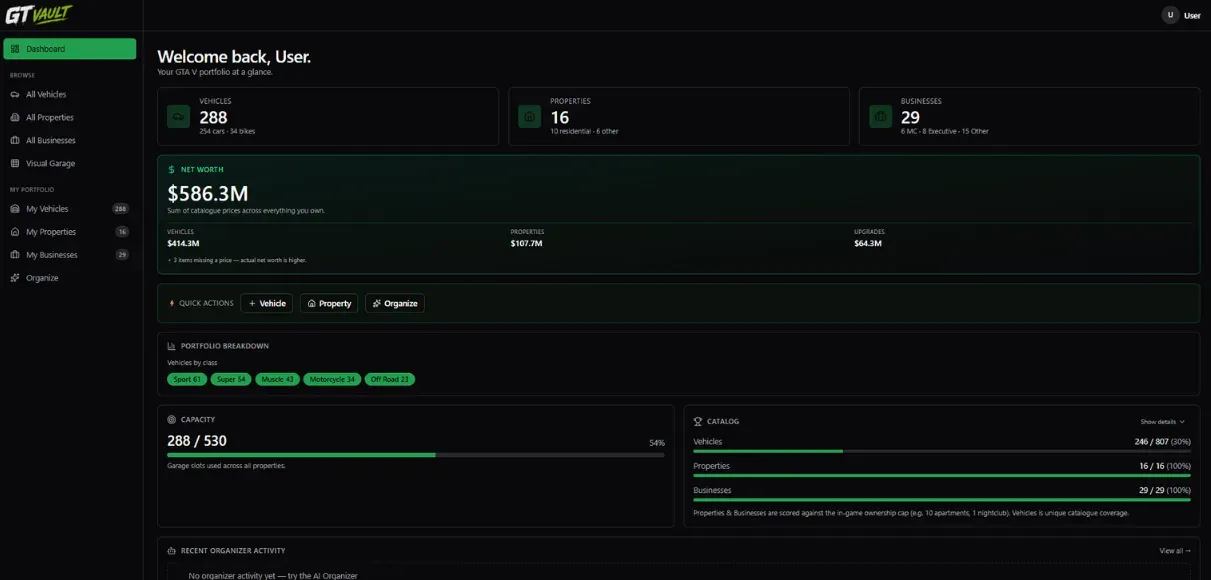Click the 288 badge next to My Vehicles

(x=120, y=209)
